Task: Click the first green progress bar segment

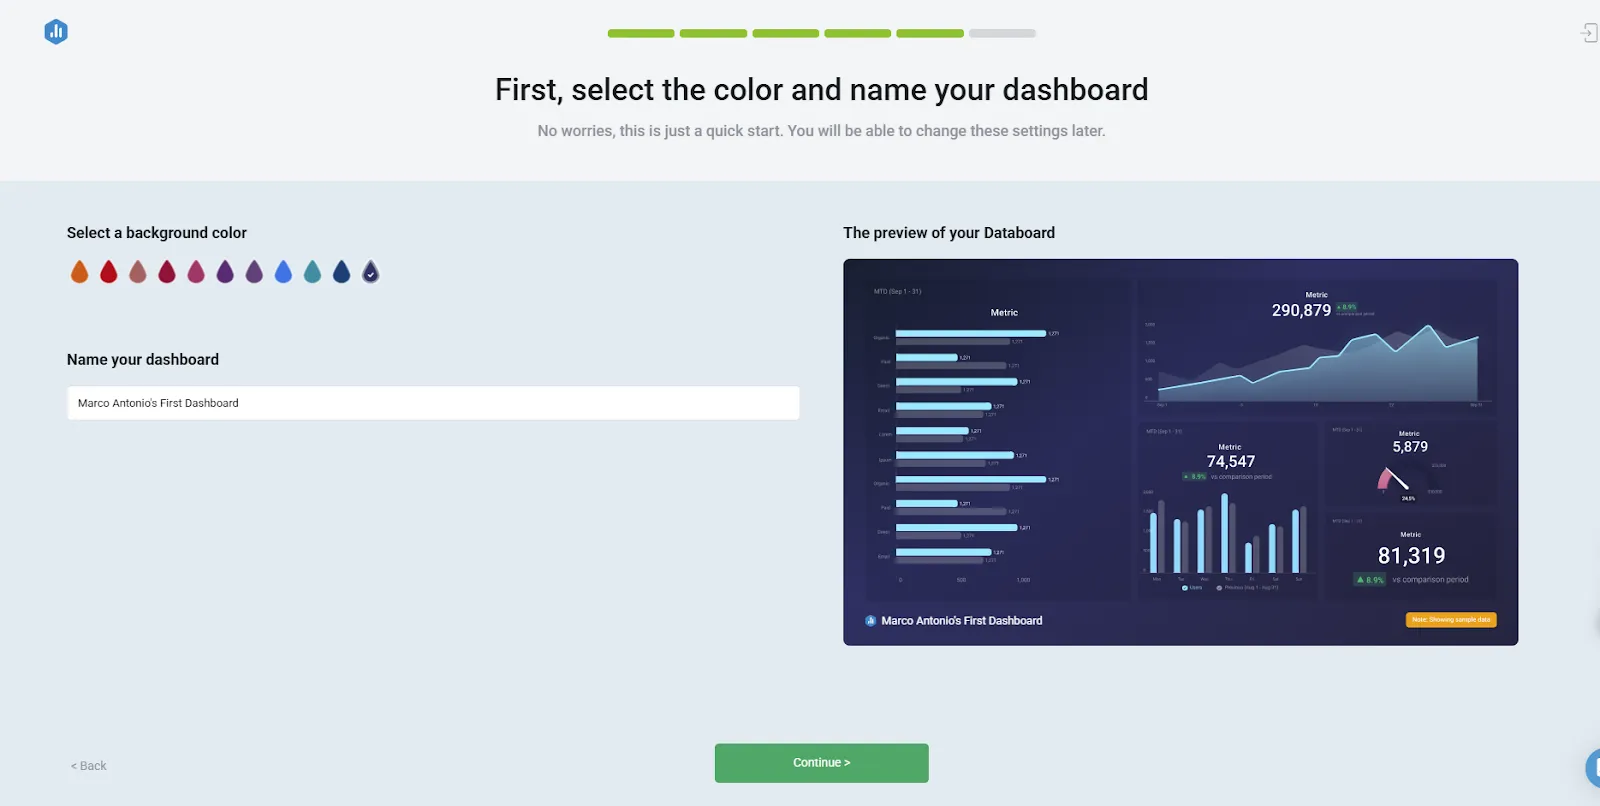Action: coord(640,33)
